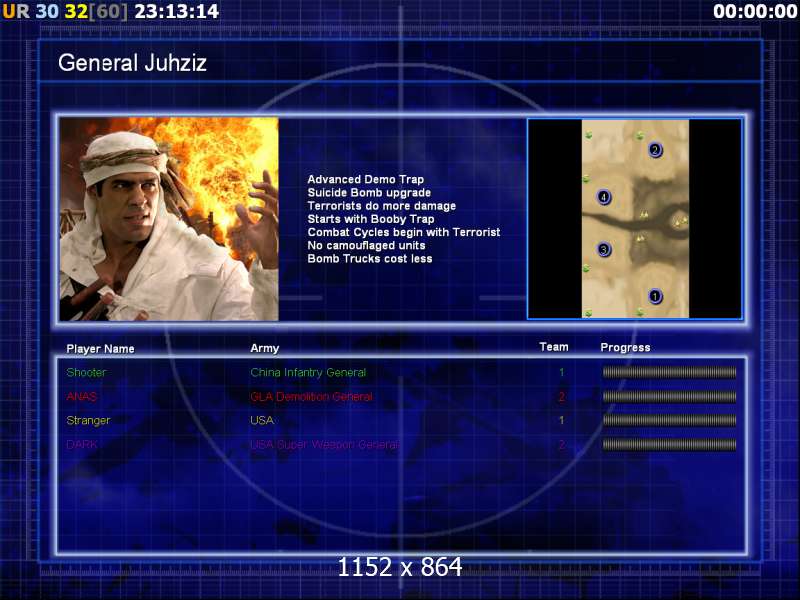Screen dimensions: 800x600
Task: Click DARK's loading progress bar
Action: click(x=669, y=444)
